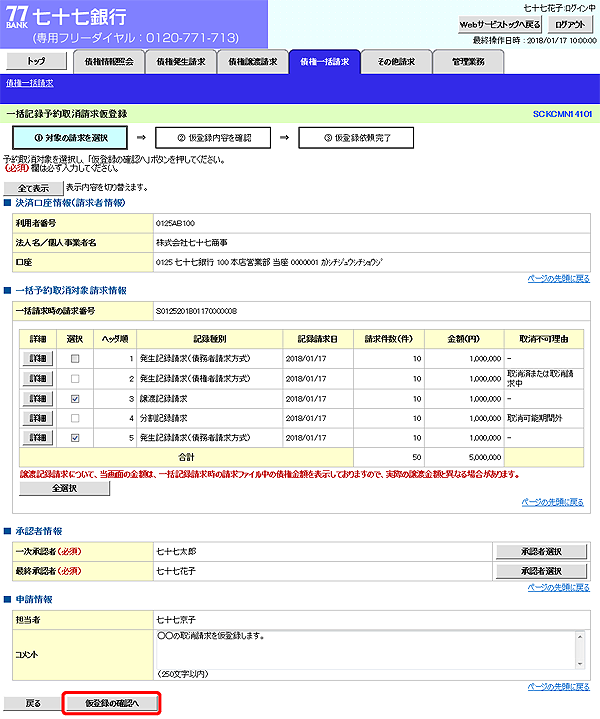This screenshot has width=600, height=719.
Task: Click step ② 仮登録内容を確認
Action: click(x=213, y=138)
